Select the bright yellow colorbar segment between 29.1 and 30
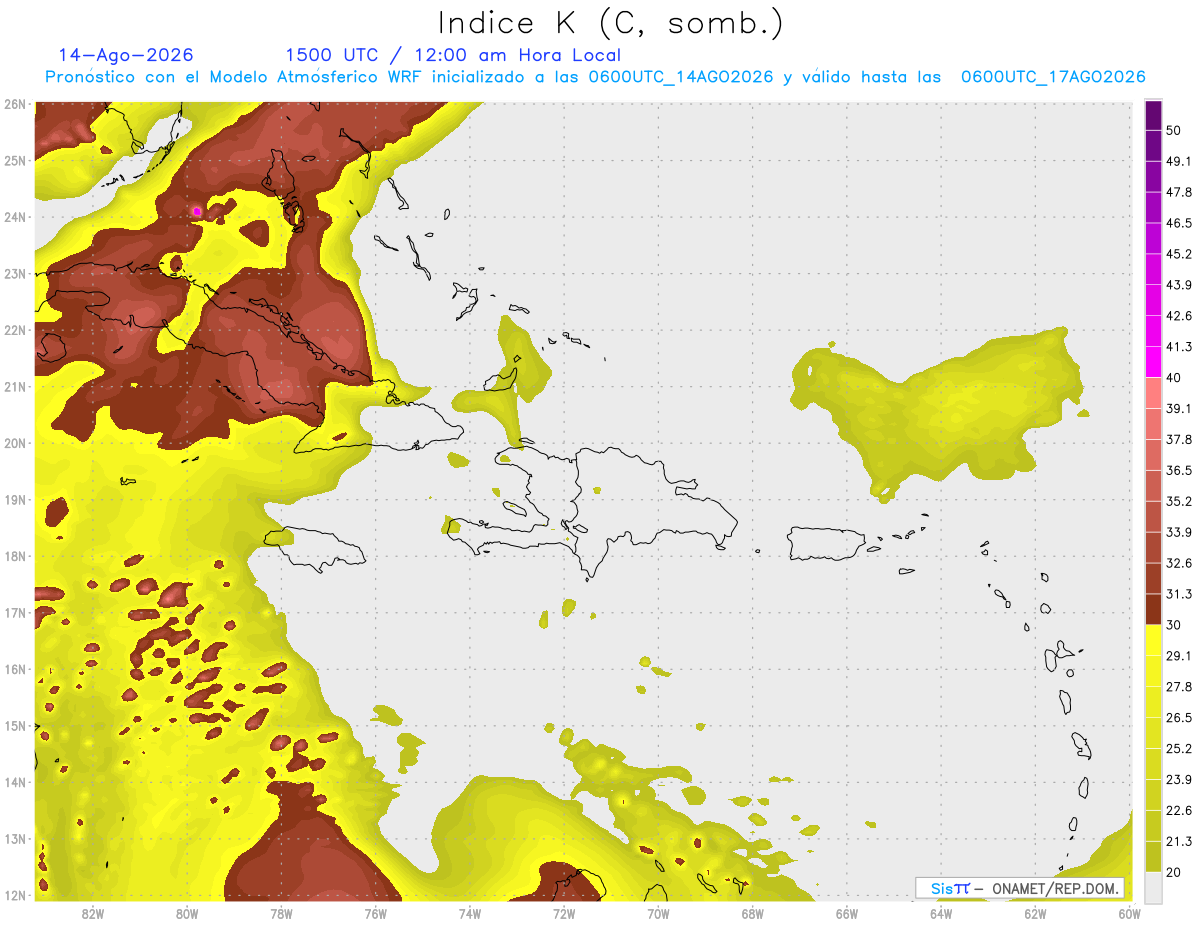The width and height of the screenshot is (1200, 927). 1153,640
